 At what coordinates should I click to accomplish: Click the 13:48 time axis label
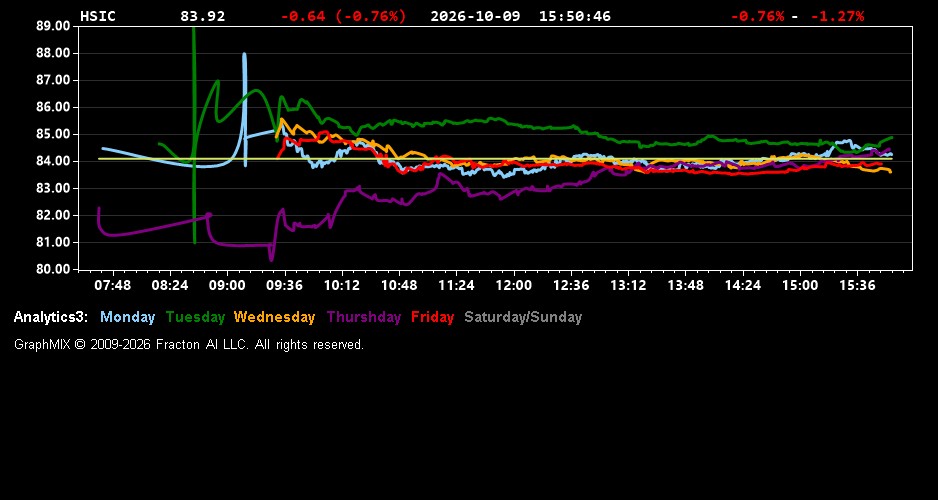point(686,285)
